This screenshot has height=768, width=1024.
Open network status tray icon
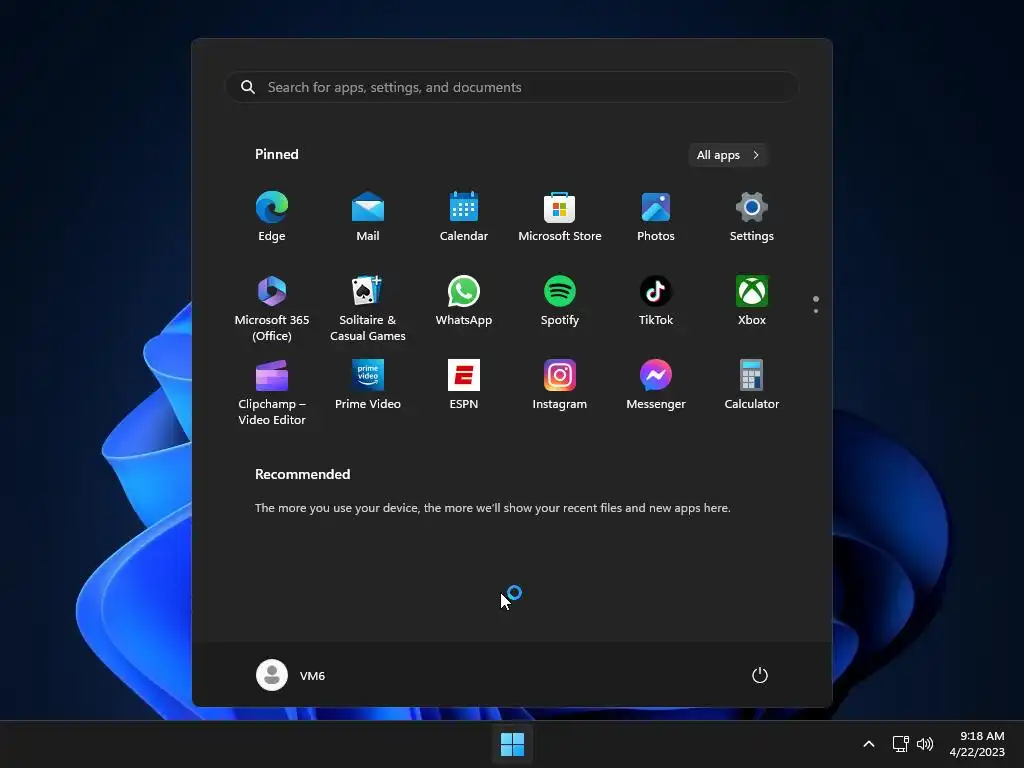(x=901, y=744)
